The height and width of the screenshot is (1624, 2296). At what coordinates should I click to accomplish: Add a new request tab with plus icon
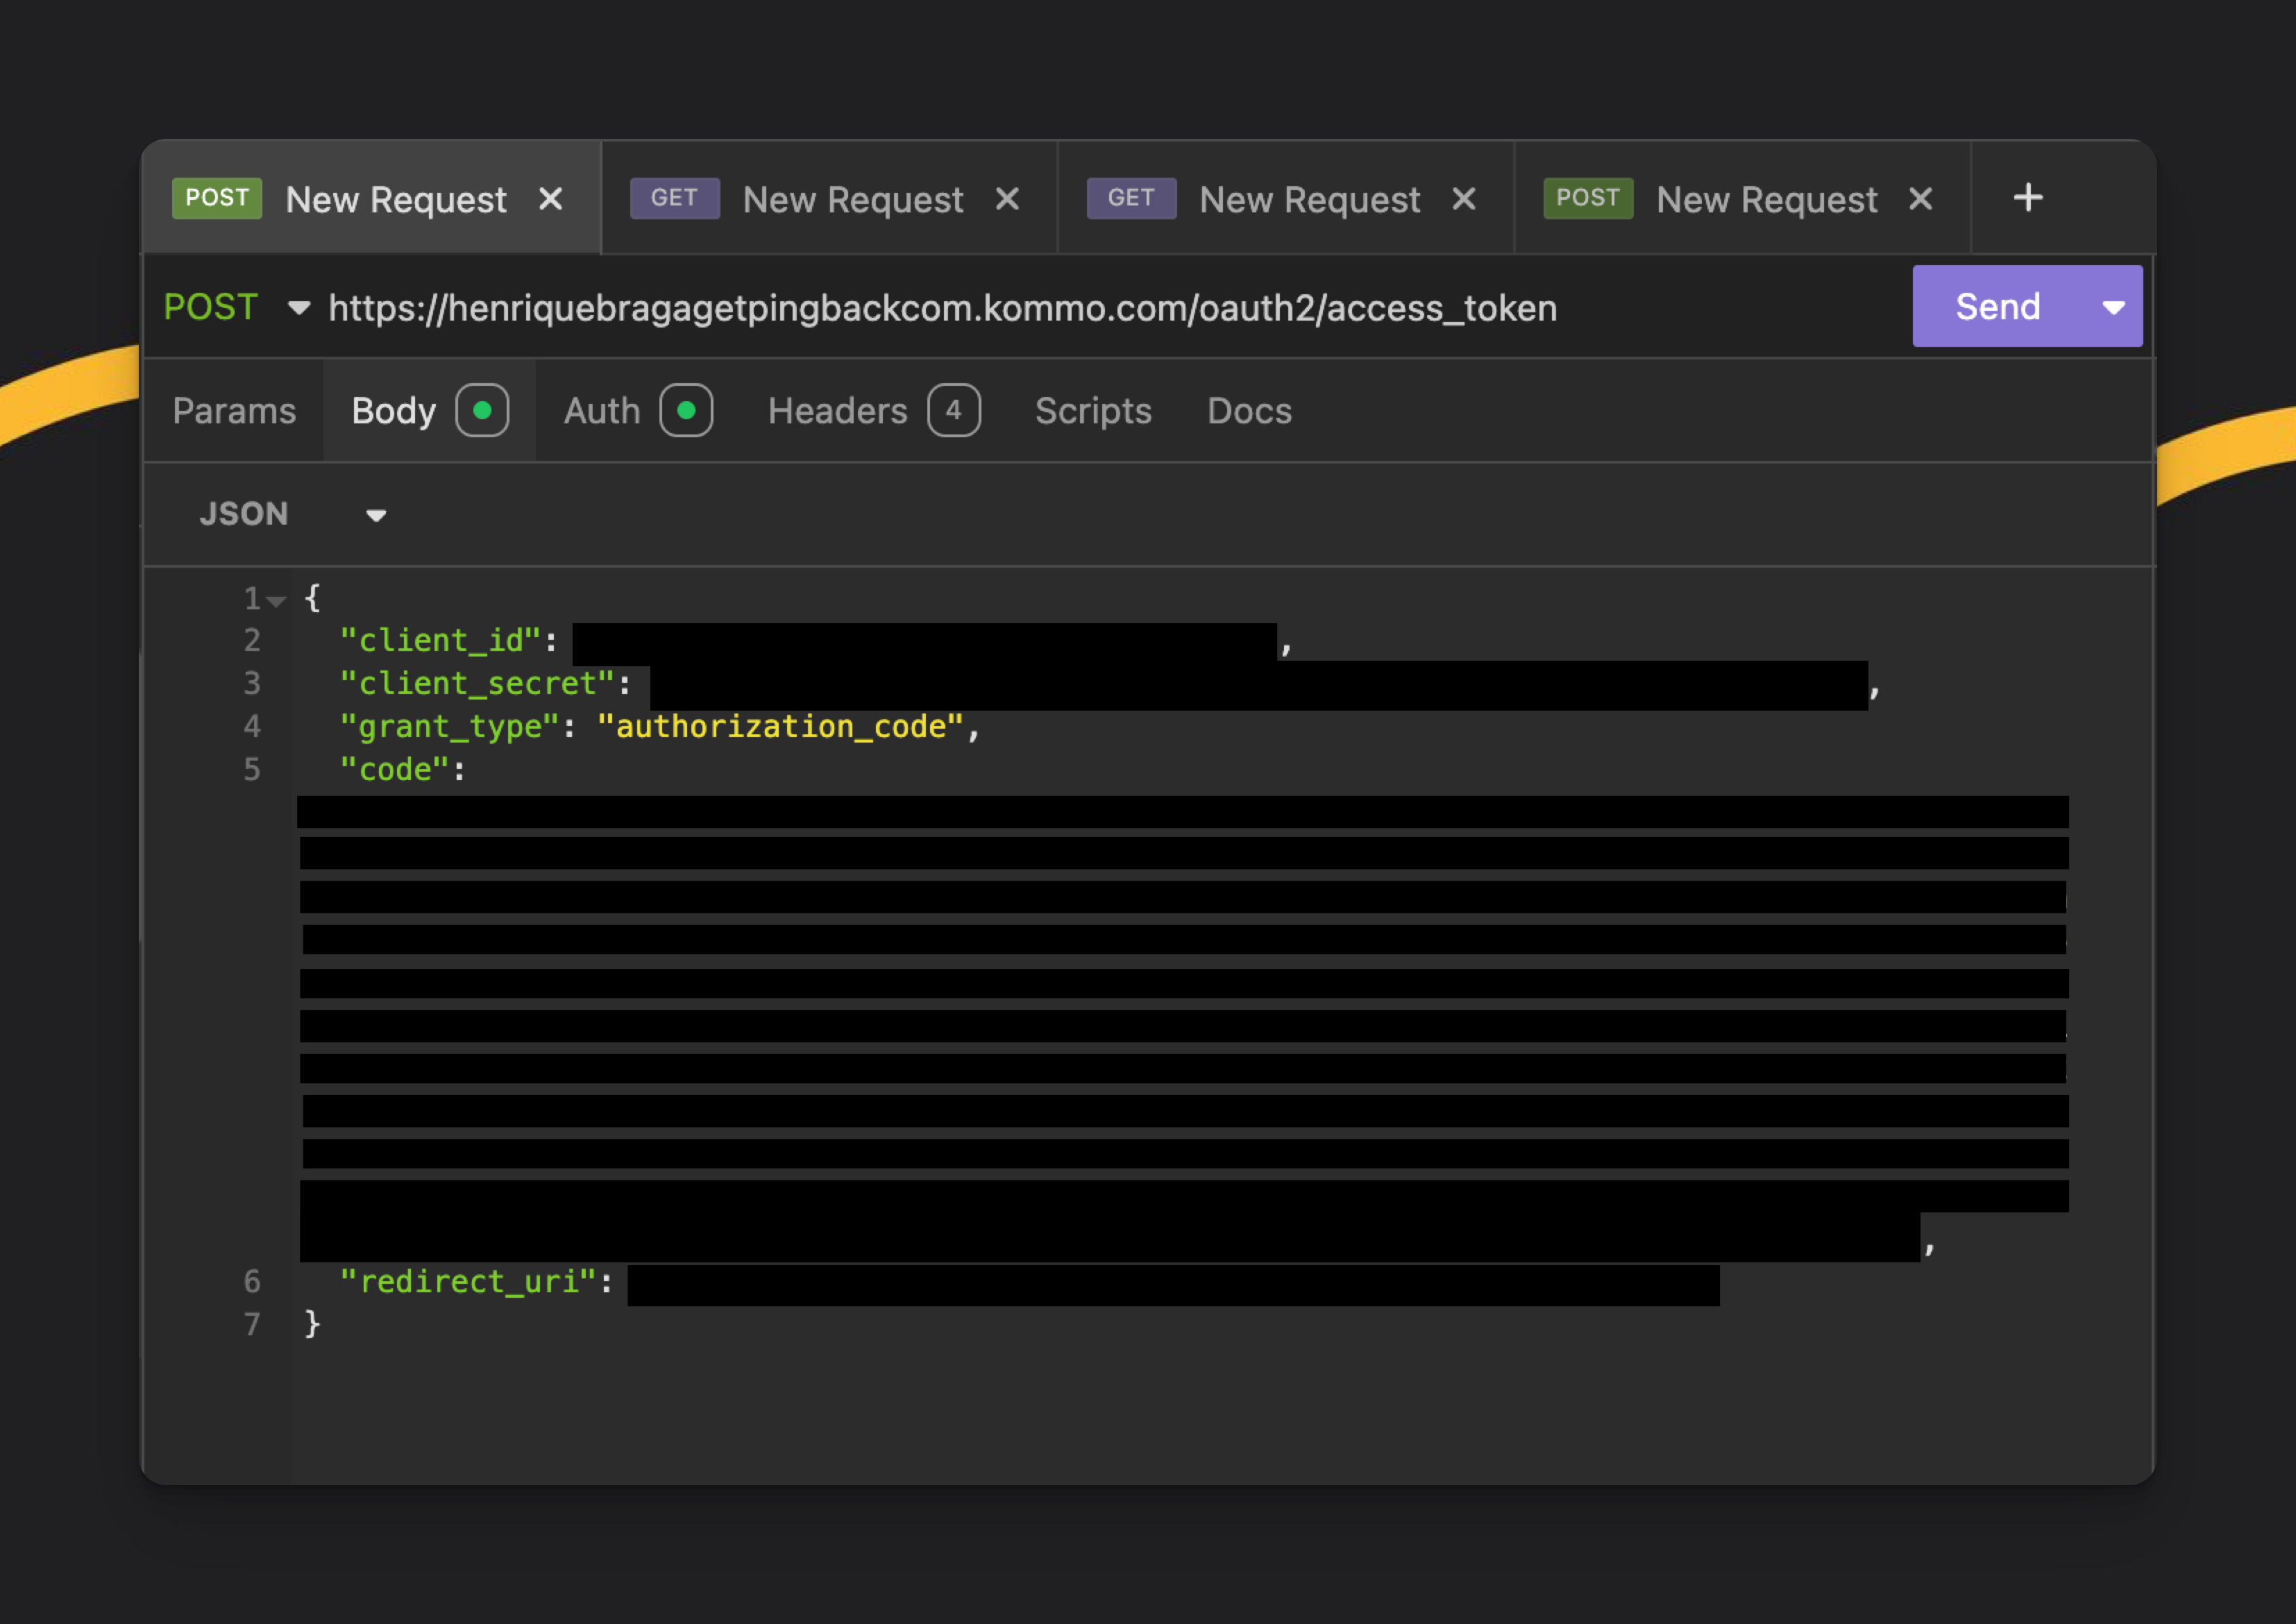[x=2027, y=197]
